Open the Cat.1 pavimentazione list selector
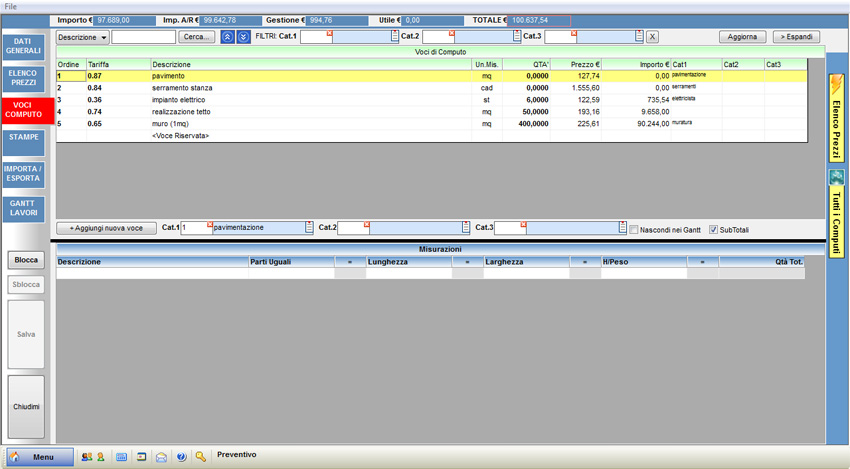The image size is (850, 469). pyautogui.click(x=309, y=228)
